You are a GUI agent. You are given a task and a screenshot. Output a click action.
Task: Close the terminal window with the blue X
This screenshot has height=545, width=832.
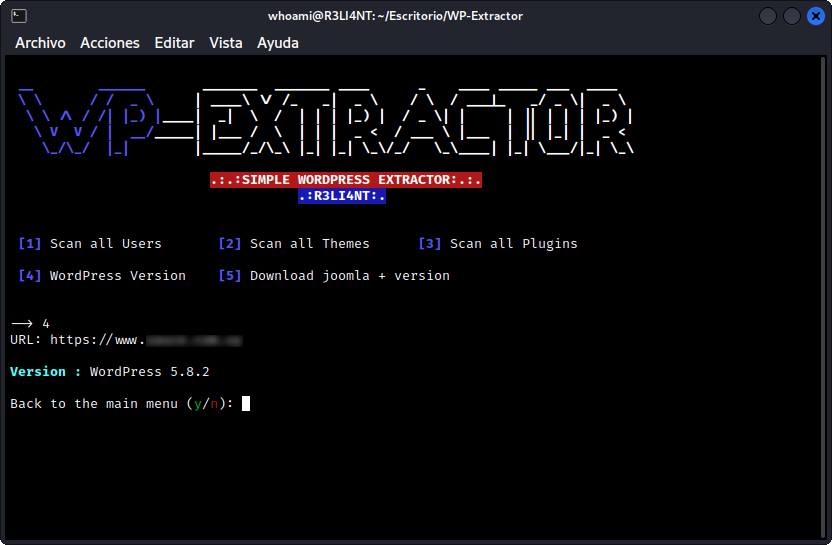click(816, 16)
